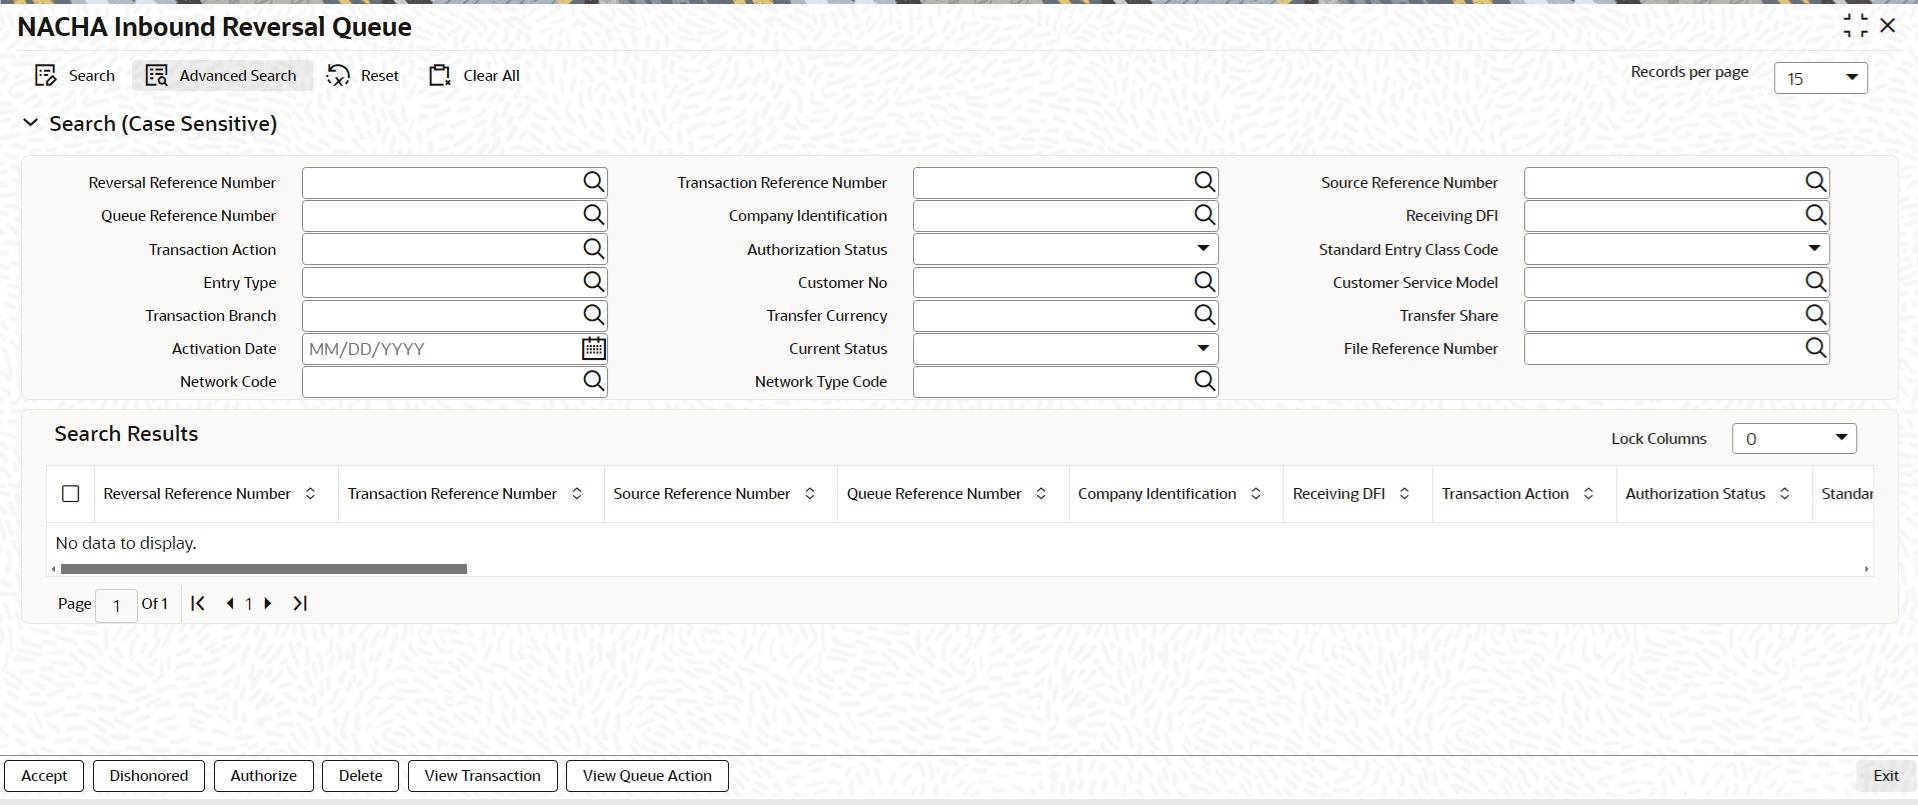Click the View Transaction button

482,776
